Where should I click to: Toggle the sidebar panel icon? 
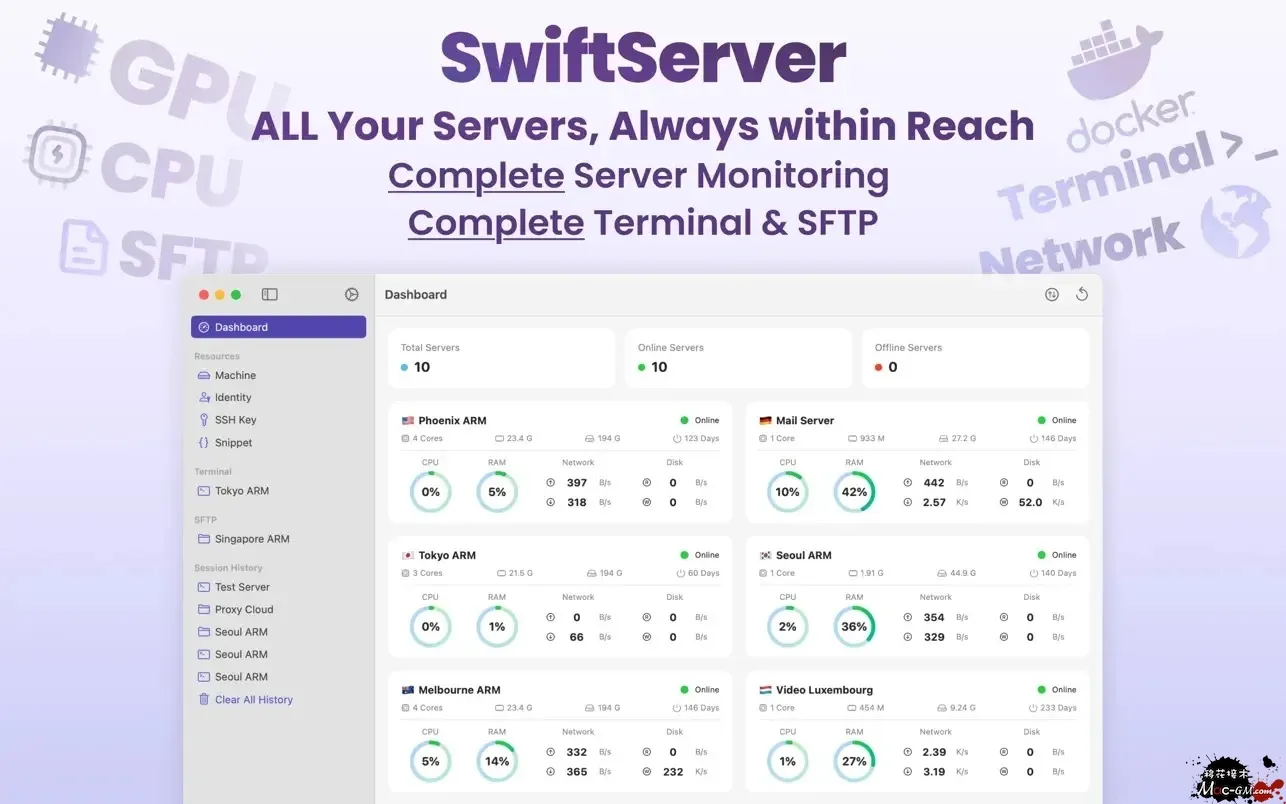coord(270,294)
